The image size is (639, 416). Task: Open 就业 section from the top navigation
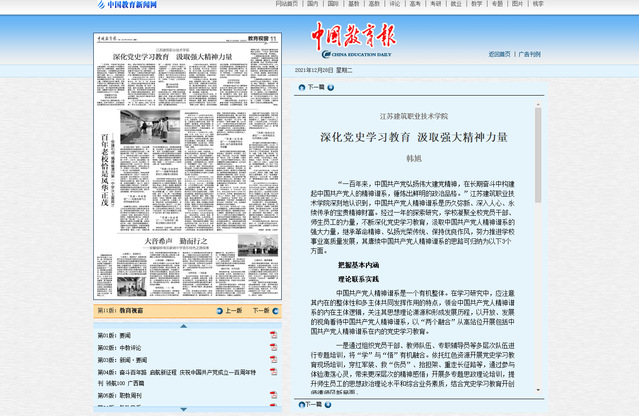(456, 4)
